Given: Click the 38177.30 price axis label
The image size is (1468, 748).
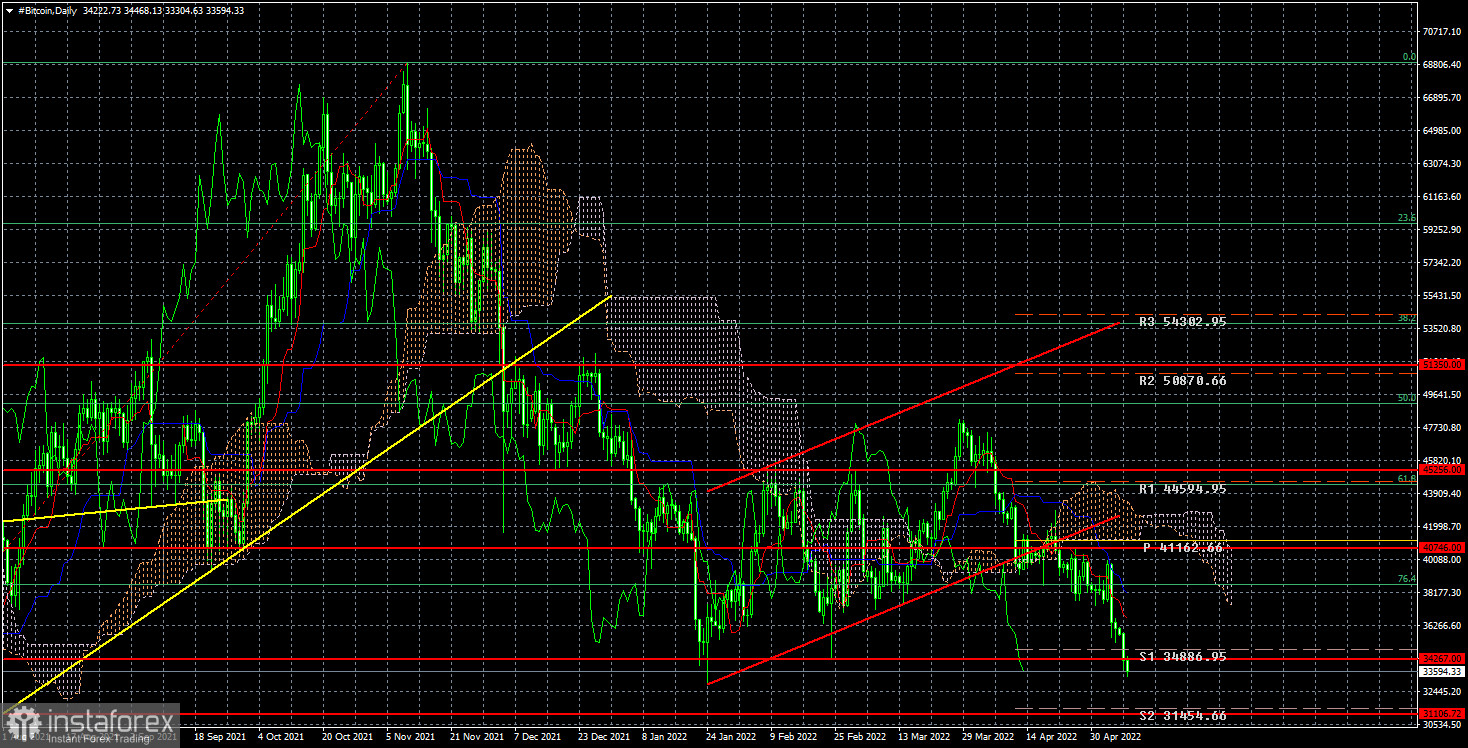Looking at the screenshot, I should (x=1444, y=593).
